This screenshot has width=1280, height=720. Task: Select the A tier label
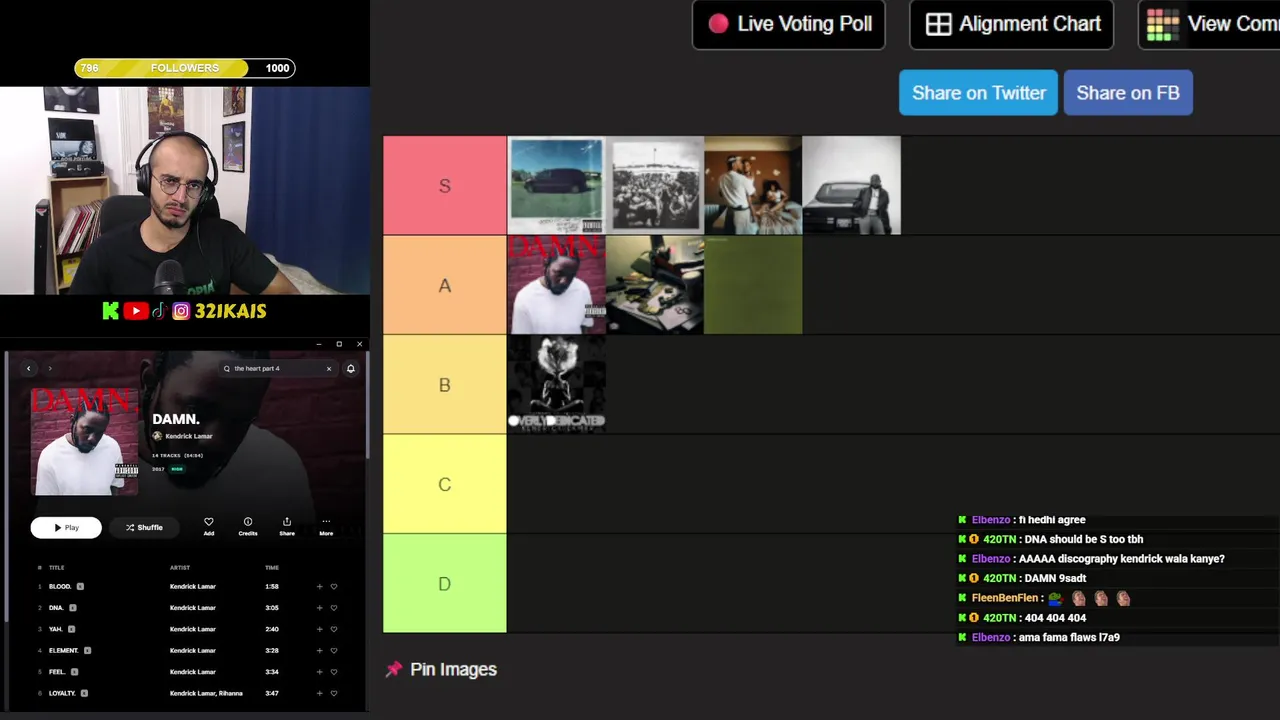tap(445, 285)
